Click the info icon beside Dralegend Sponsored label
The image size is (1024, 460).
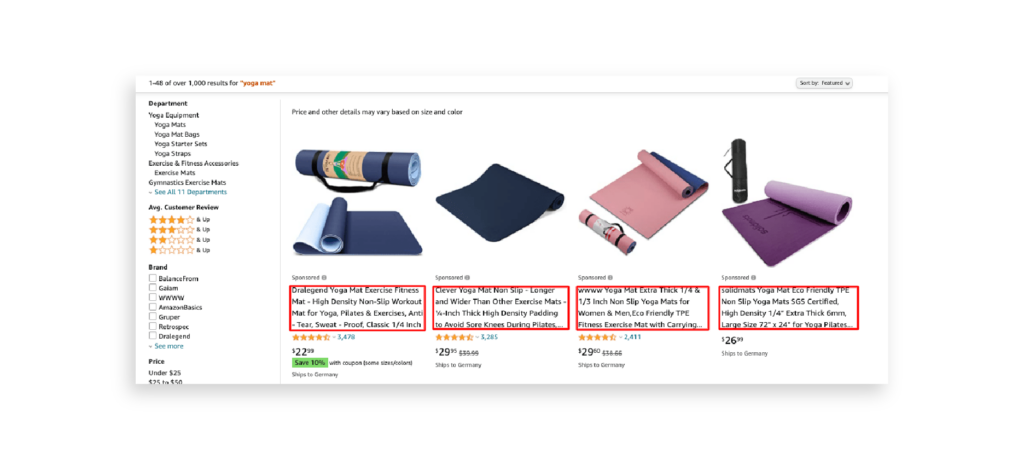click(324, 278)
